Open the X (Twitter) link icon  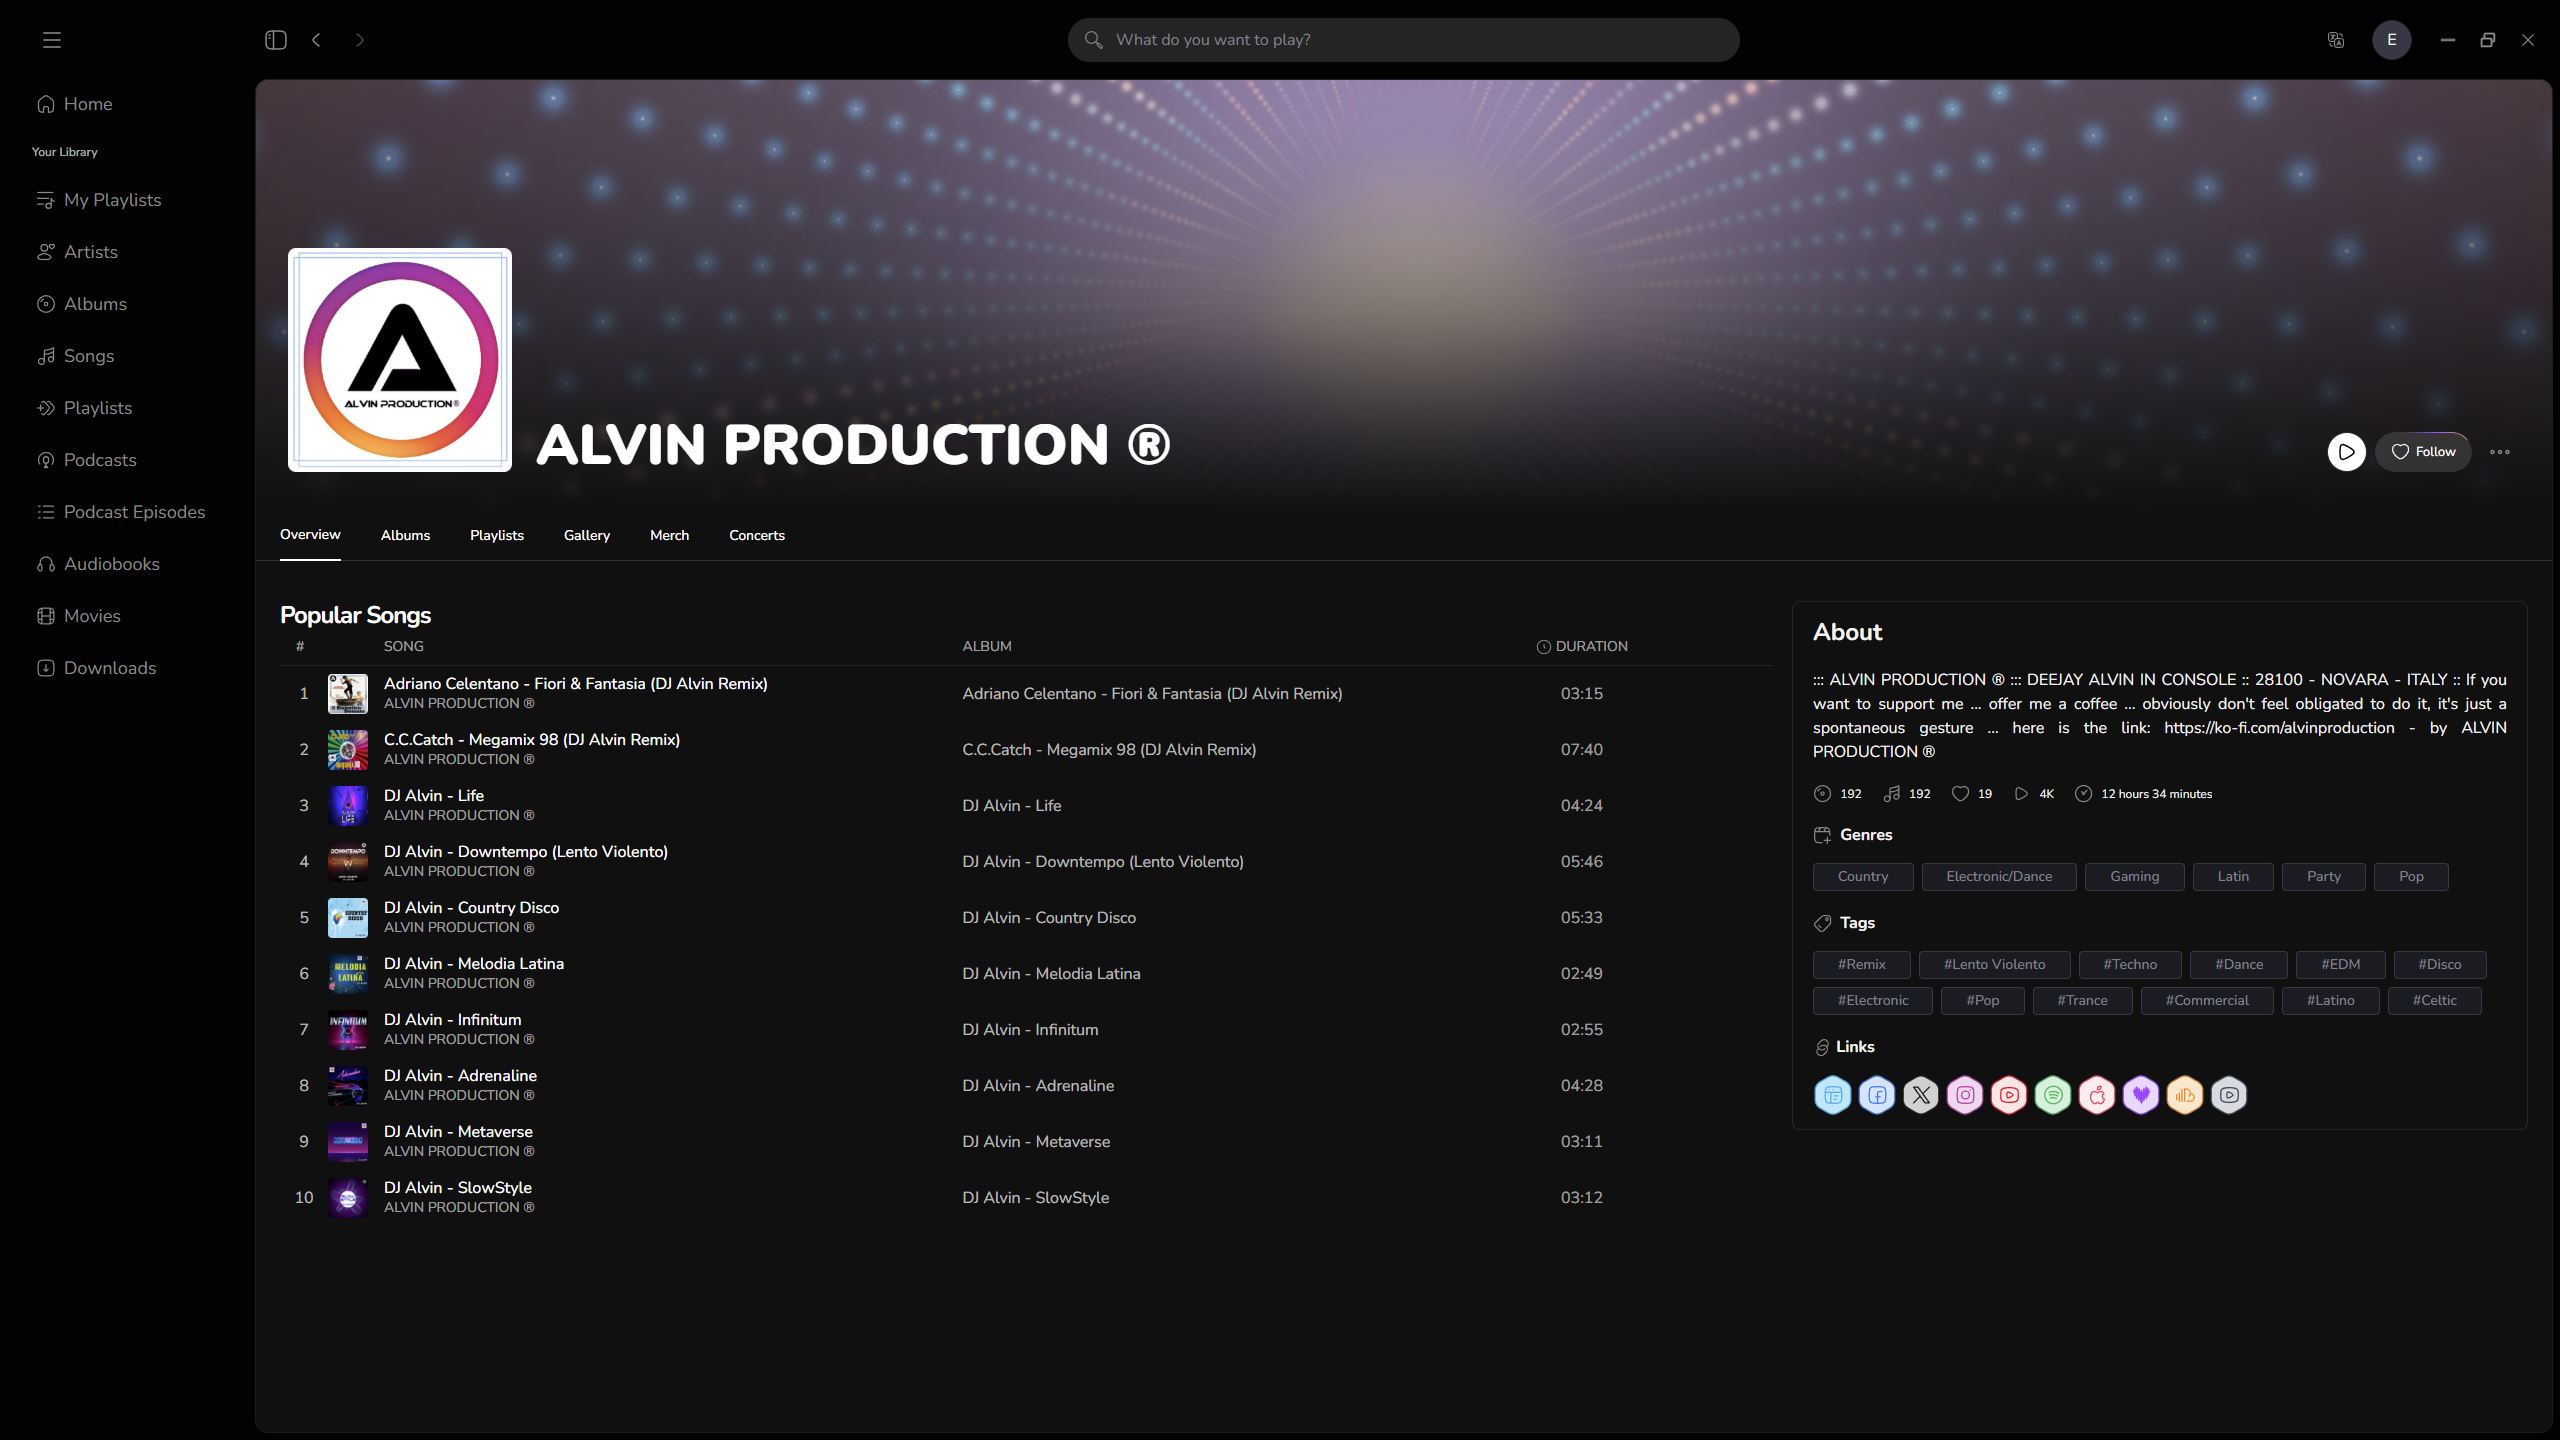coord(1921,1095)
